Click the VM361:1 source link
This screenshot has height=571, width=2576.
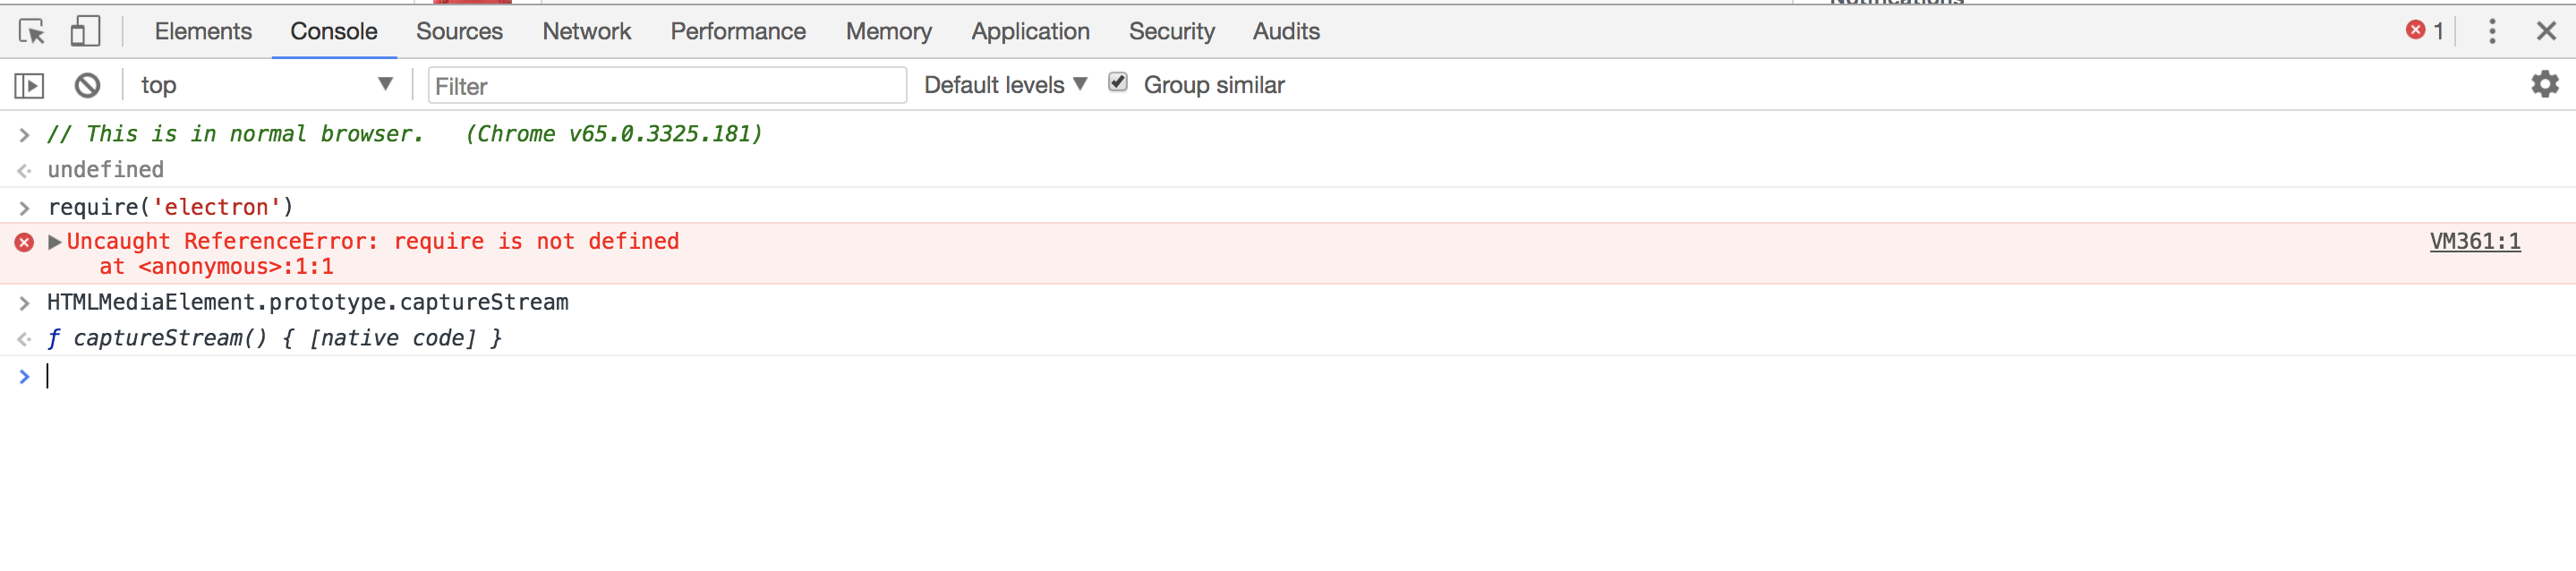point(2475,240)
